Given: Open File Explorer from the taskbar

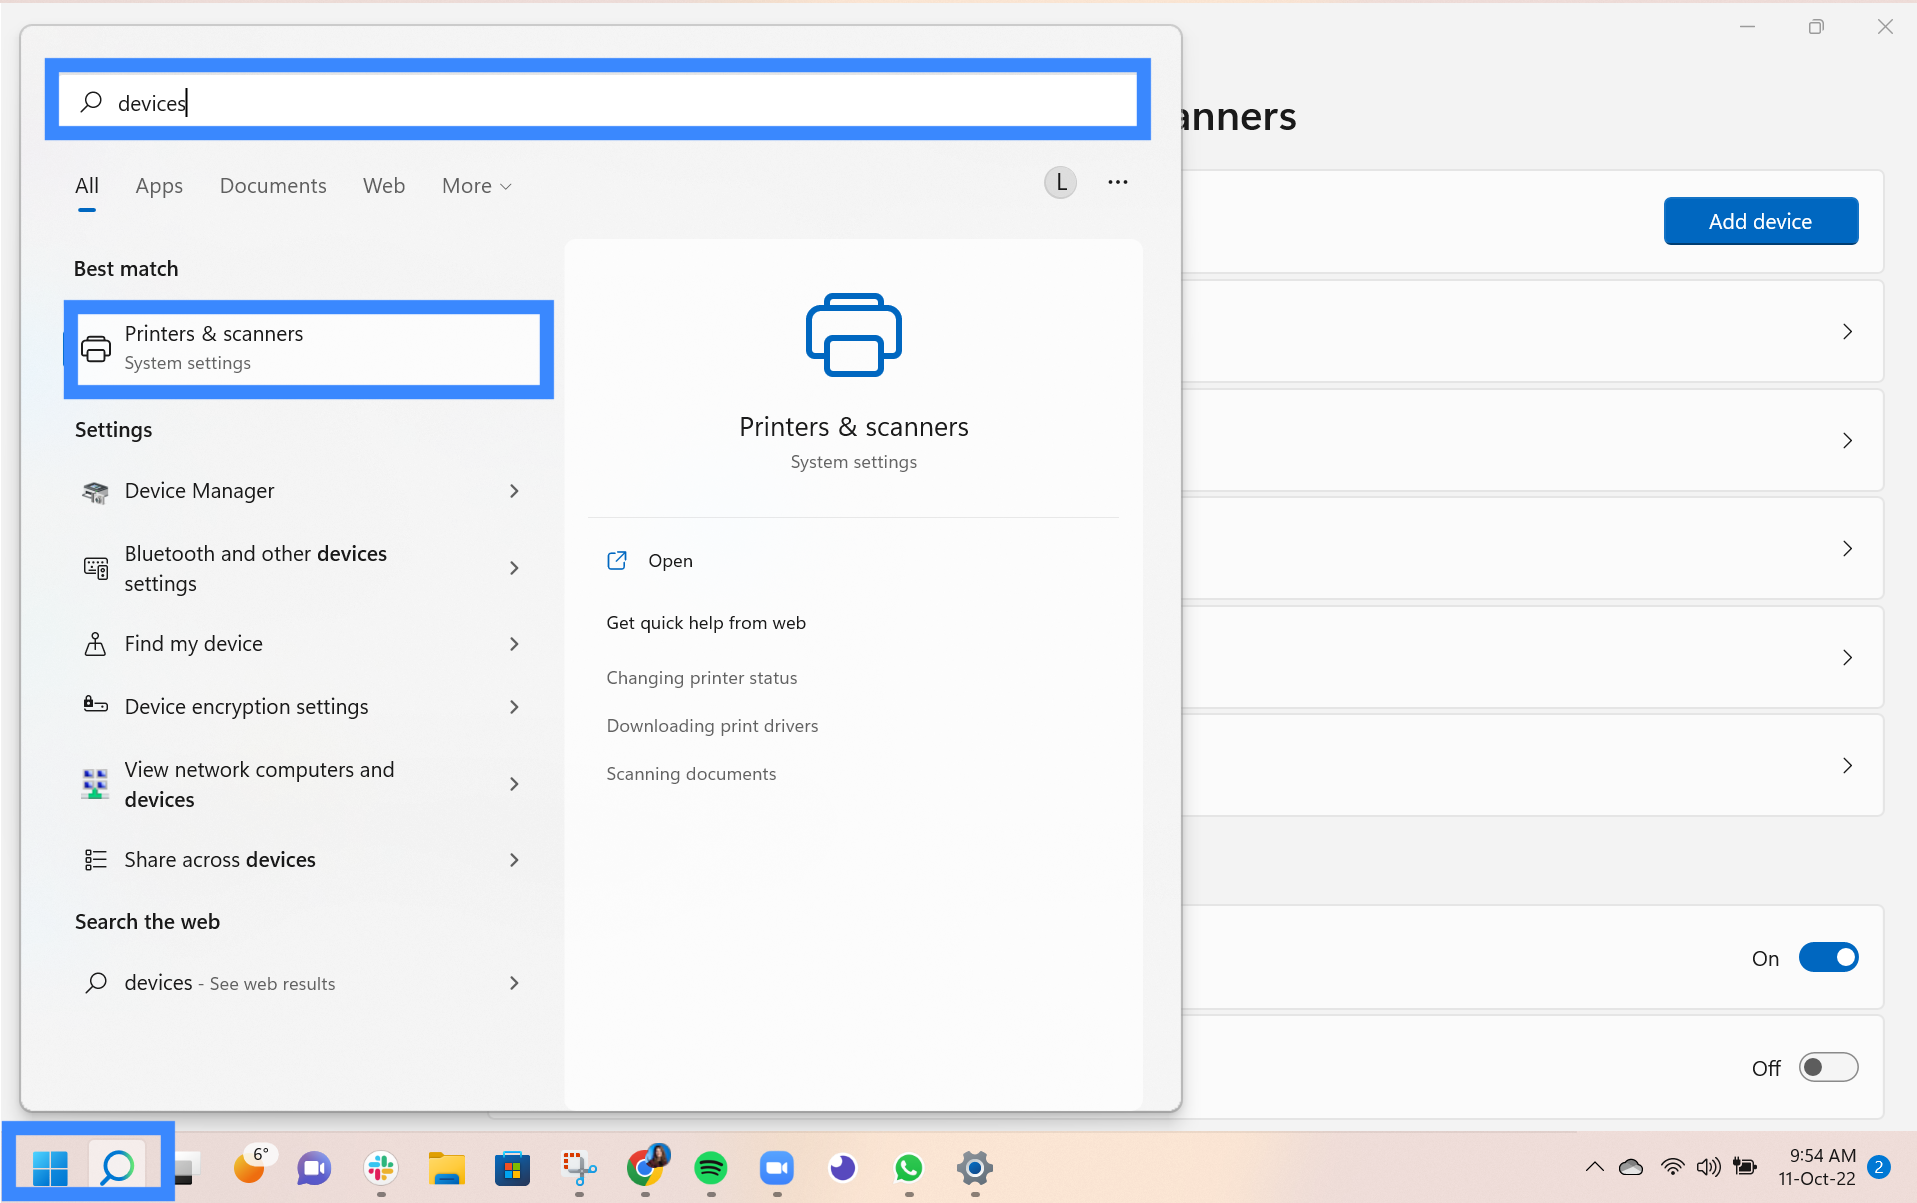Looking at the screenshot, I should [x=446, y=1167].
